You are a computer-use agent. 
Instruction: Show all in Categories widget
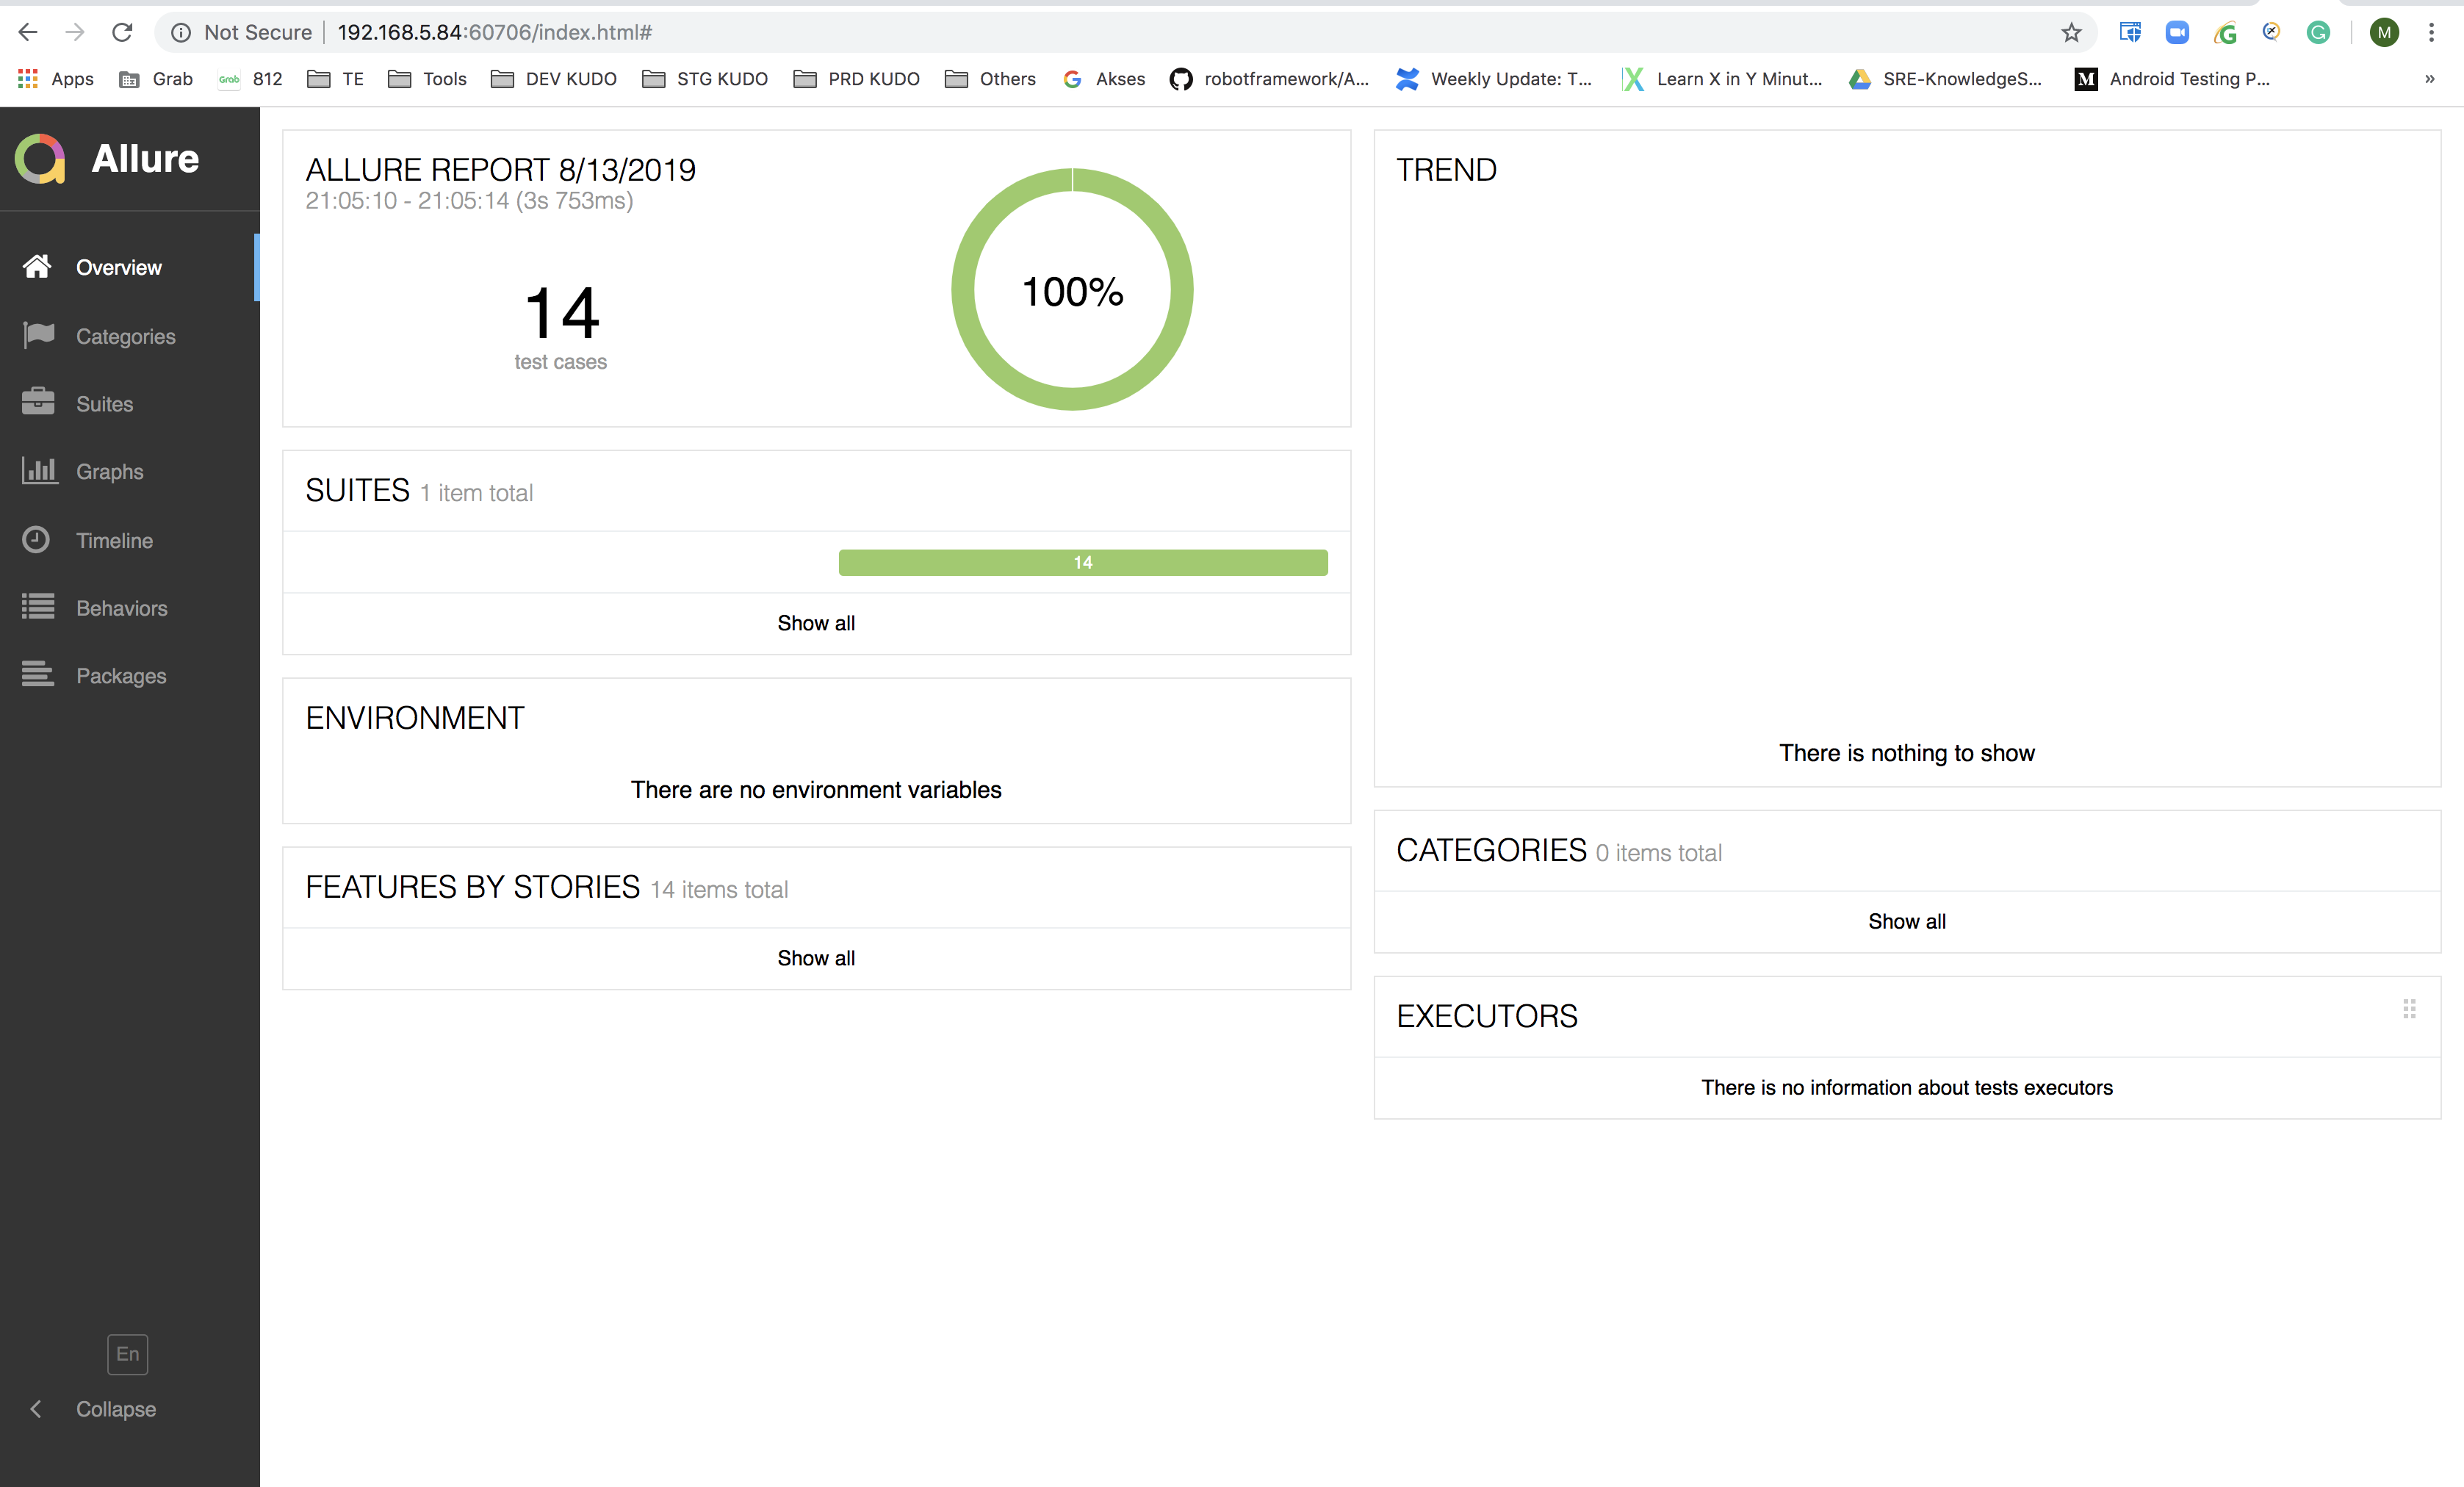click(1906, 921)
